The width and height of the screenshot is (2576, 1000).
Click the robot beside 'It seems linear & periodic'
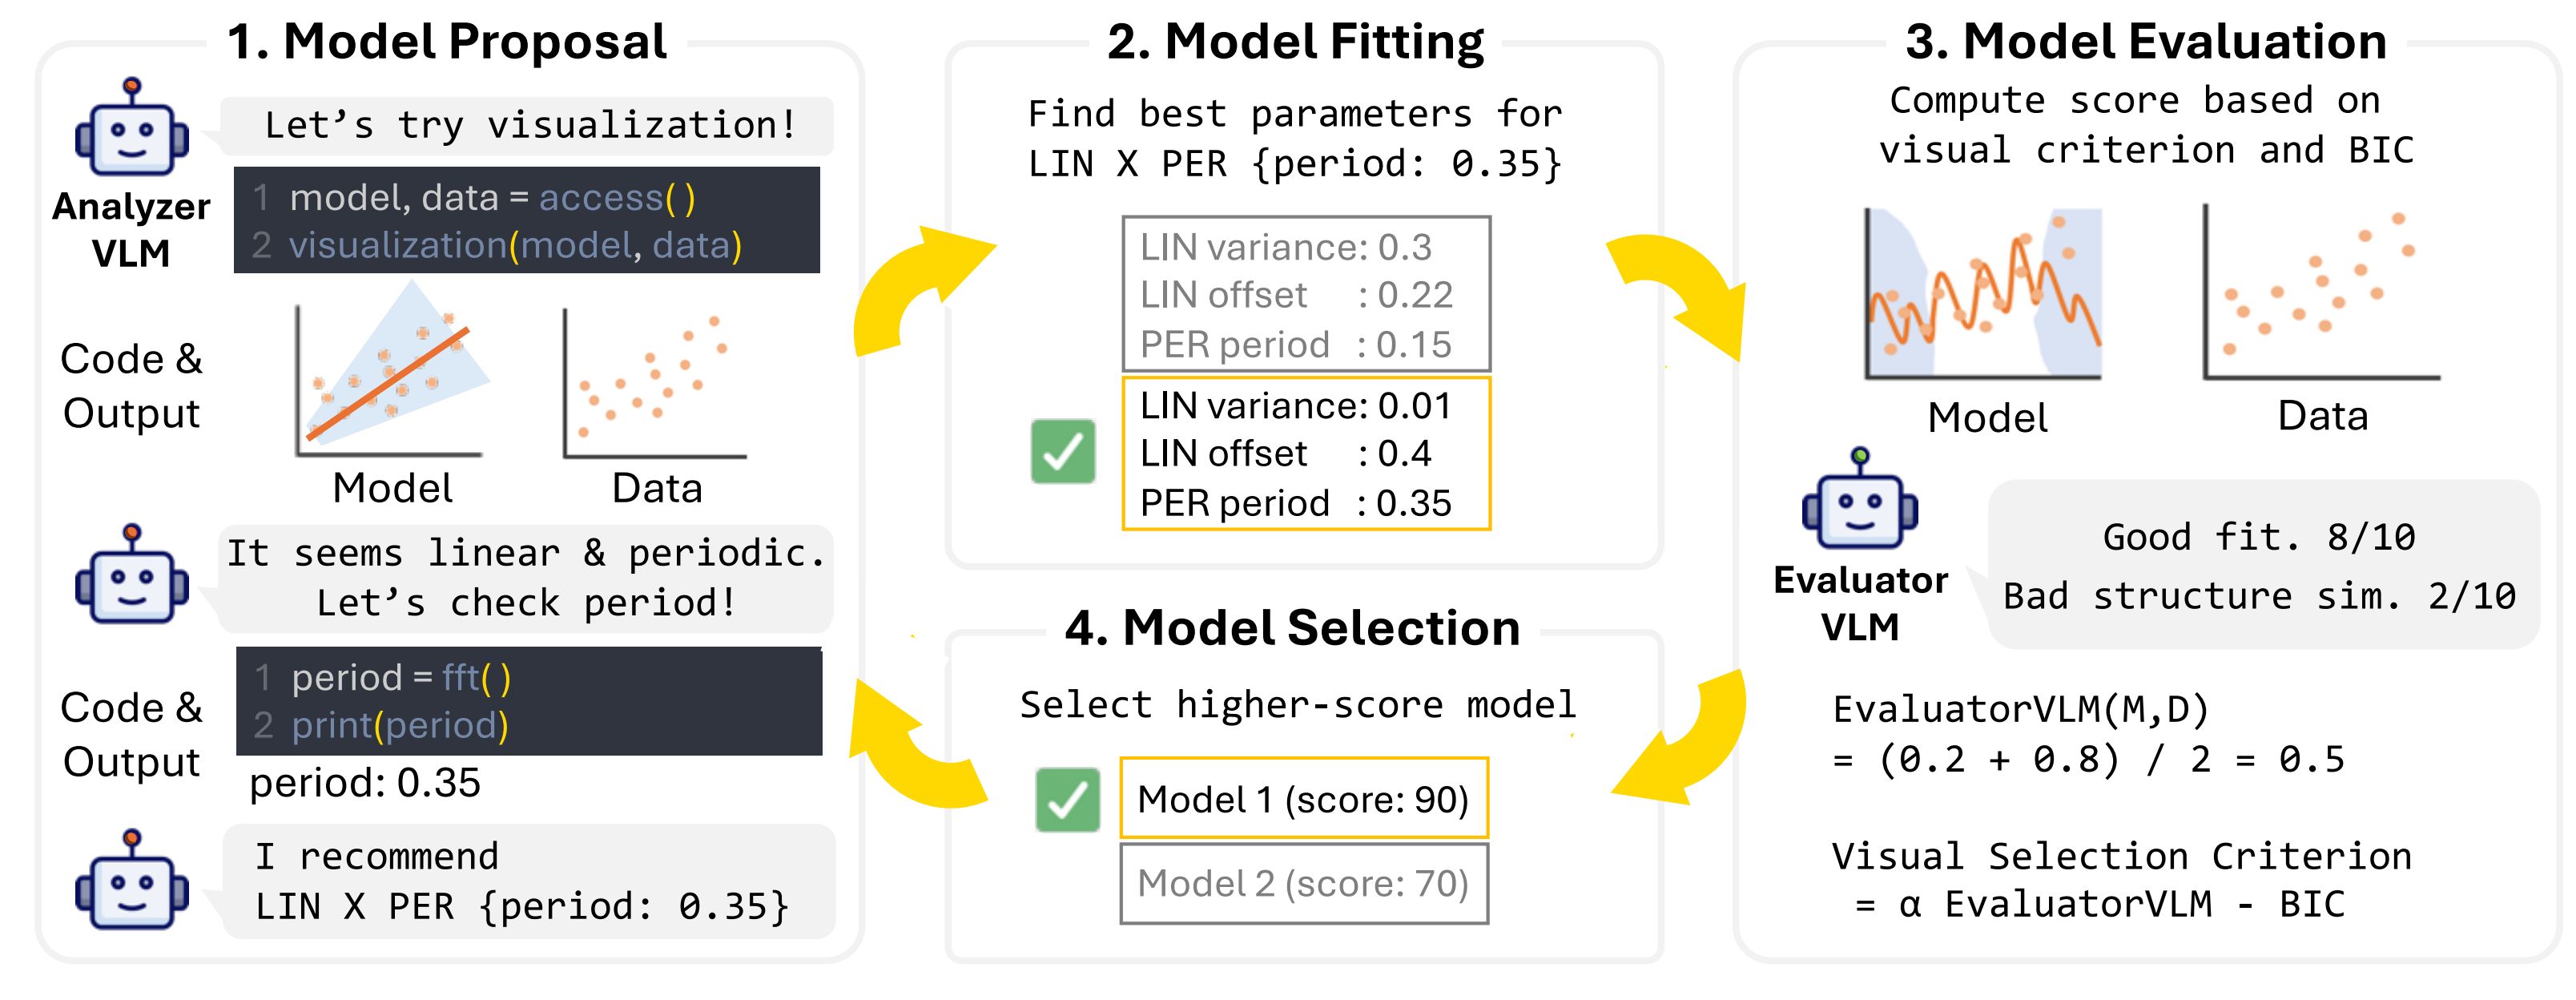click(132, 575)
